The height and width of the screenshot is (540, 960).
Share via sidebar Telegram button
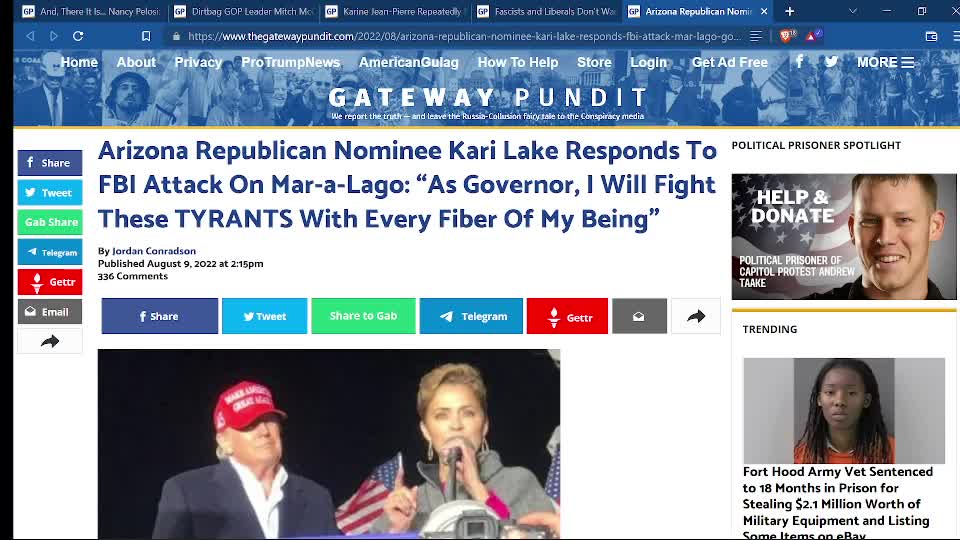[50, 252]
